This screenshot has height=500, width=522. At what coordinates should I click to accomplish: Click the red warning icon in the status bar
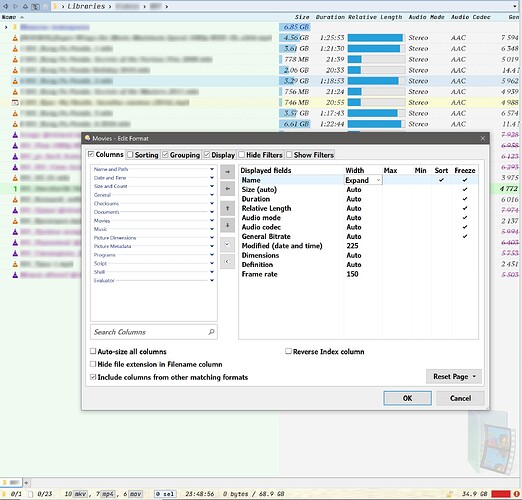(516, 494)
